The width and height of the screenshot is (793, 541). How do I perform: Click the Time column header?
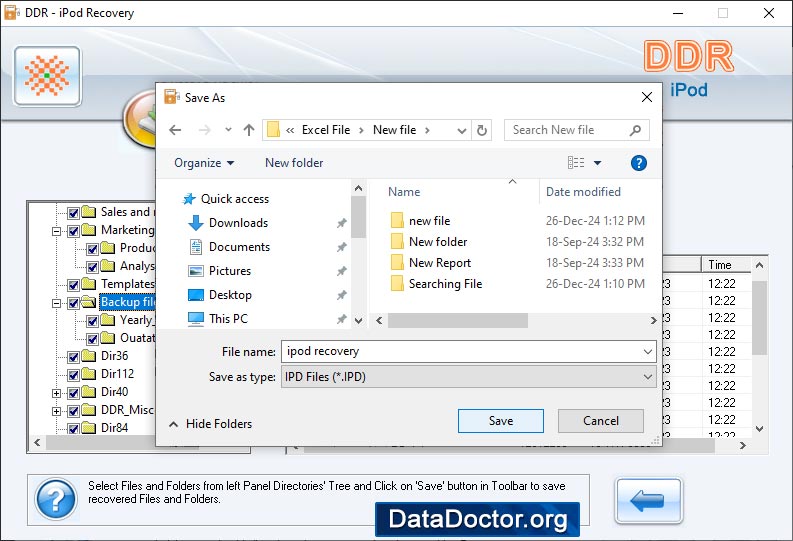[720, 265]
